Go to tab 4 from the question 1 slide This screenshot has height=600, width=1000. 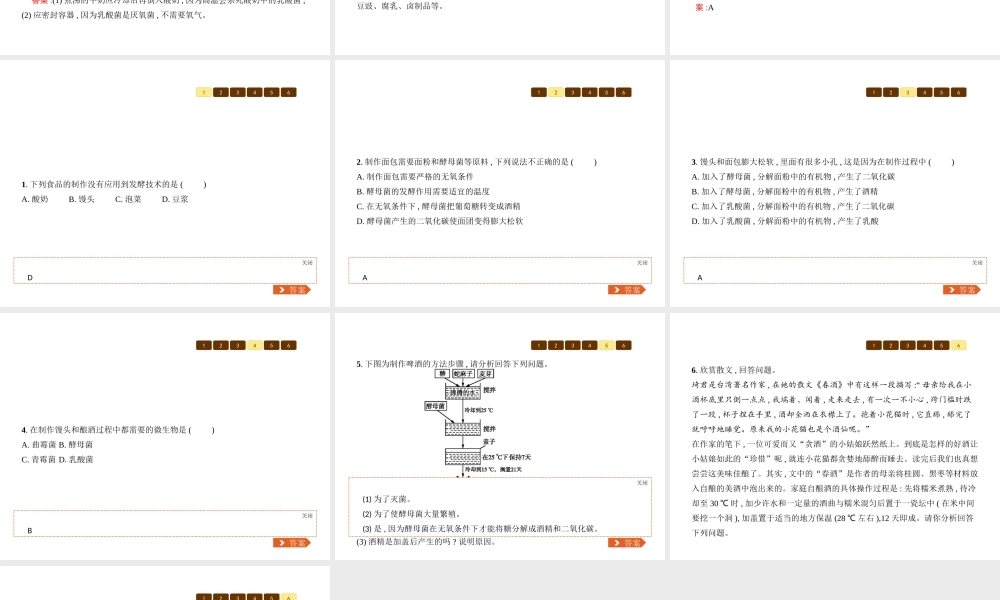(x=254, y=92)
